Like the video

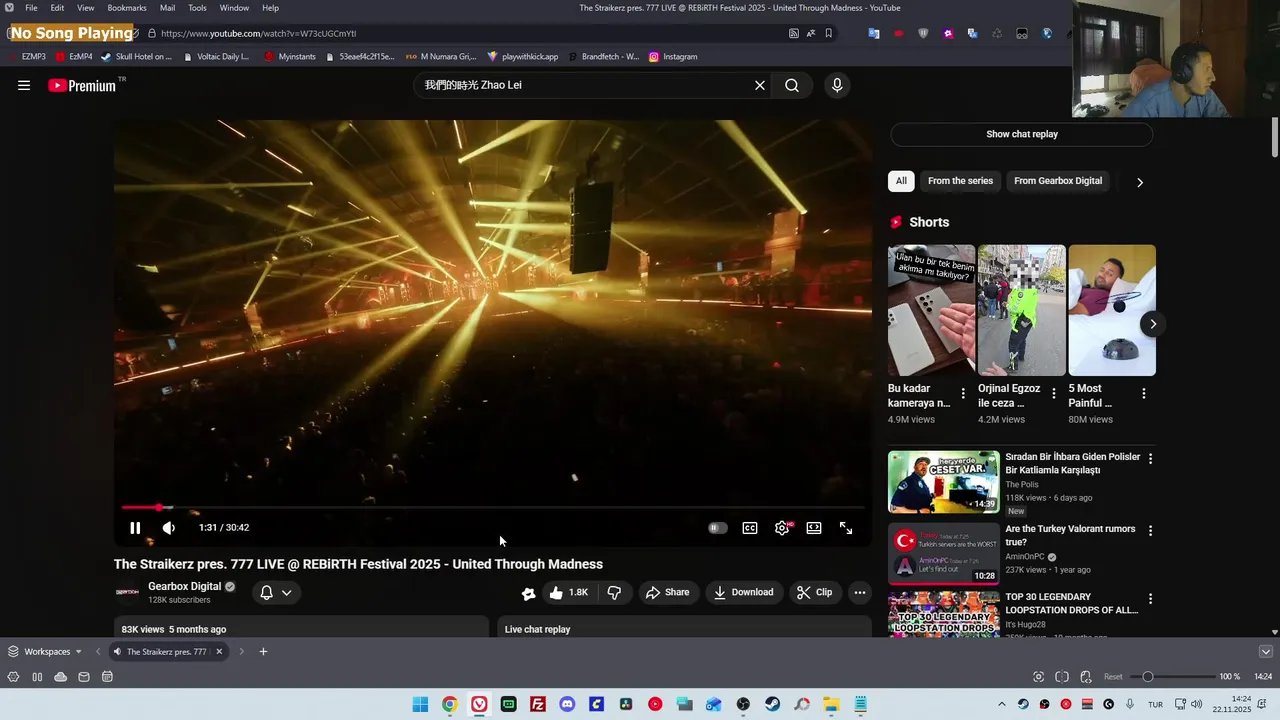coord(568,593)
